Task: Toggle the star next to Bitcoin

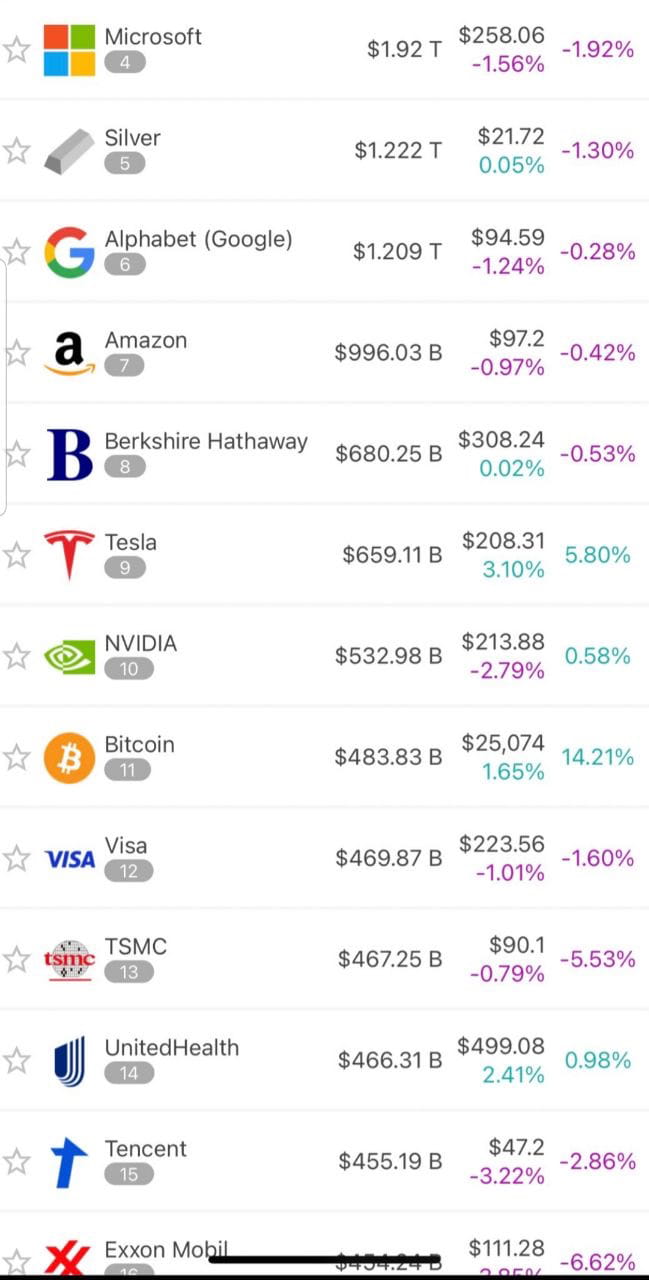Action: pos(17,757)
